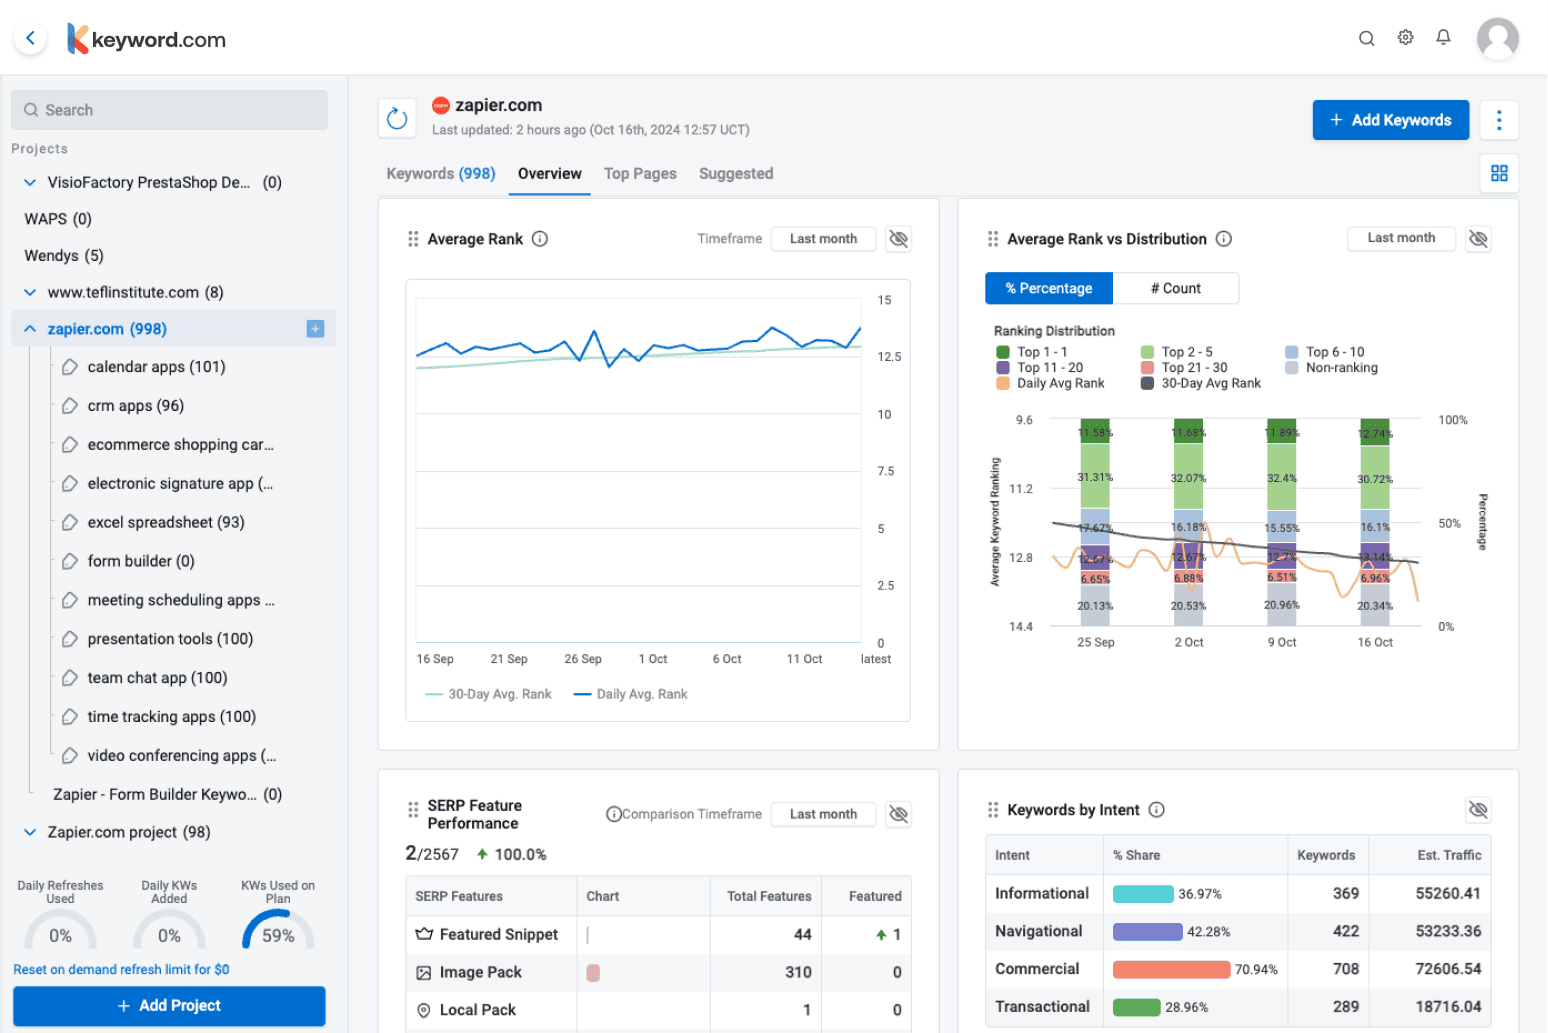Grab Average Rank widget drag handle
1548x1033 pixels.
click(x=413, y=239)
